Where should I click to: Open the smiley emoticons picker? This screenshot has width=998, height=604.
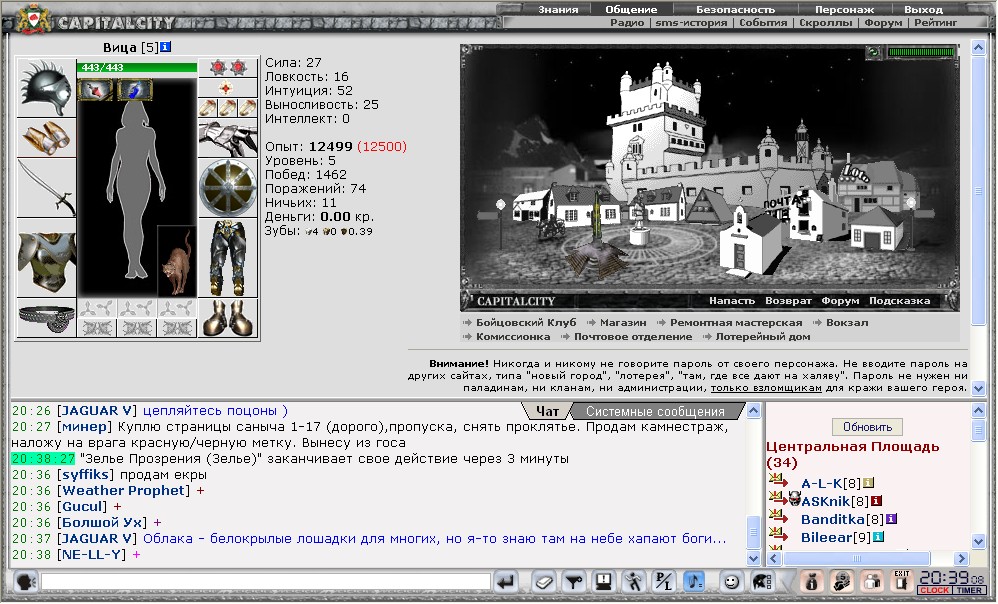point(732,582)
